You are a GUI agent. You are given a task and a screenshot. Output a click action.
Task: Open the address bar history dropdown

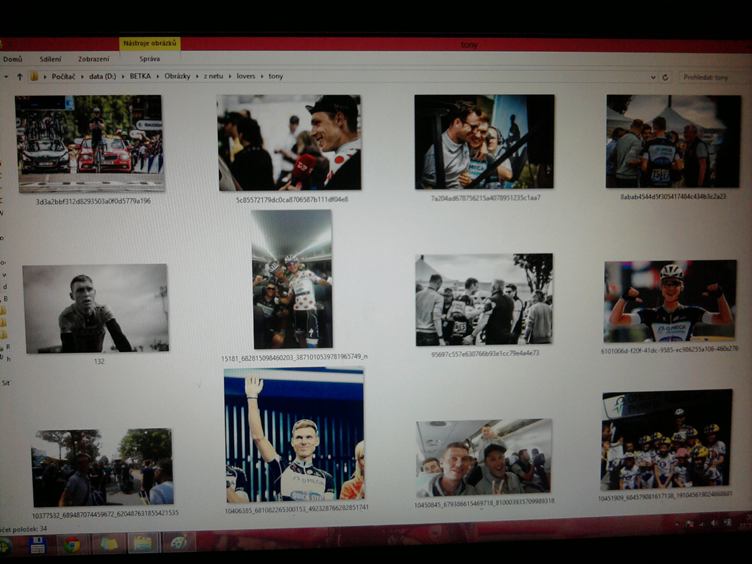tap(653, 77)
